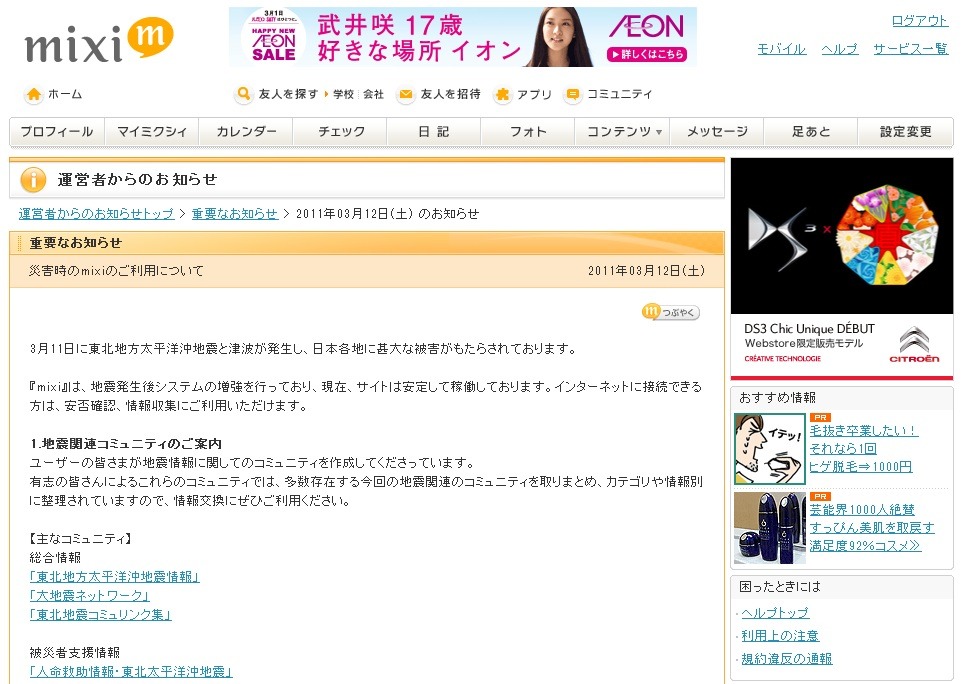Open ヘルプトップ link in sidebar
The height and width of the screenshot is (684, 963).
pos(775,613)
